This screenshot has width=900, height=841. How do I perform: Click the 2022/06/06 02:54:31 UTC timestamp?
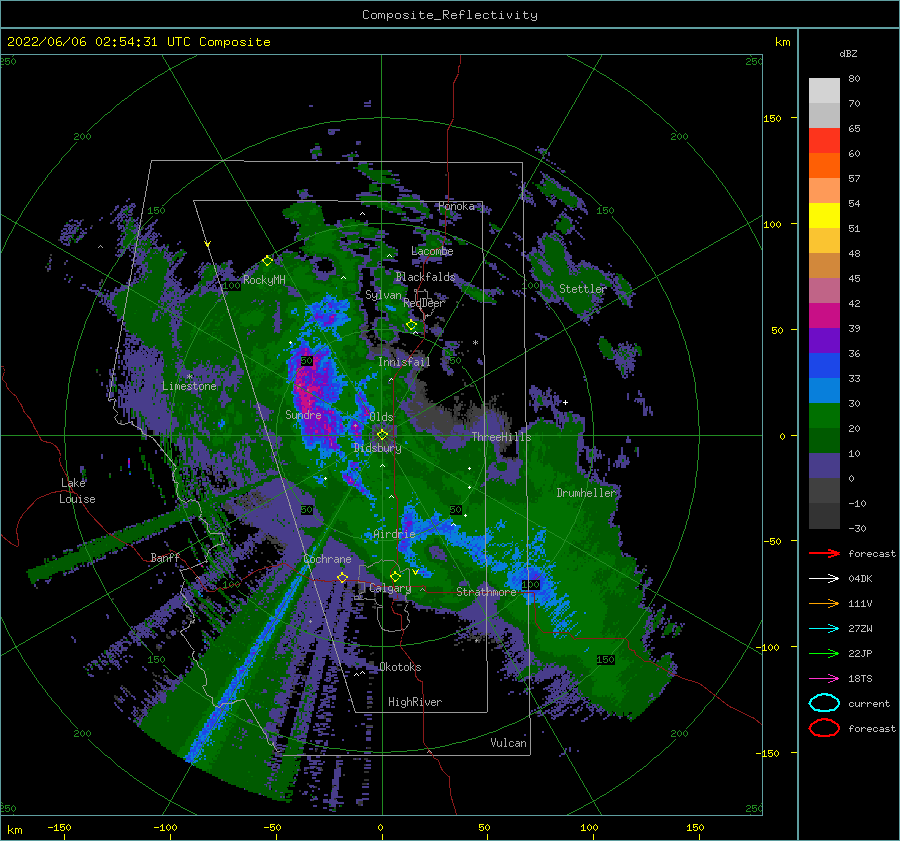tap(138, 42)
